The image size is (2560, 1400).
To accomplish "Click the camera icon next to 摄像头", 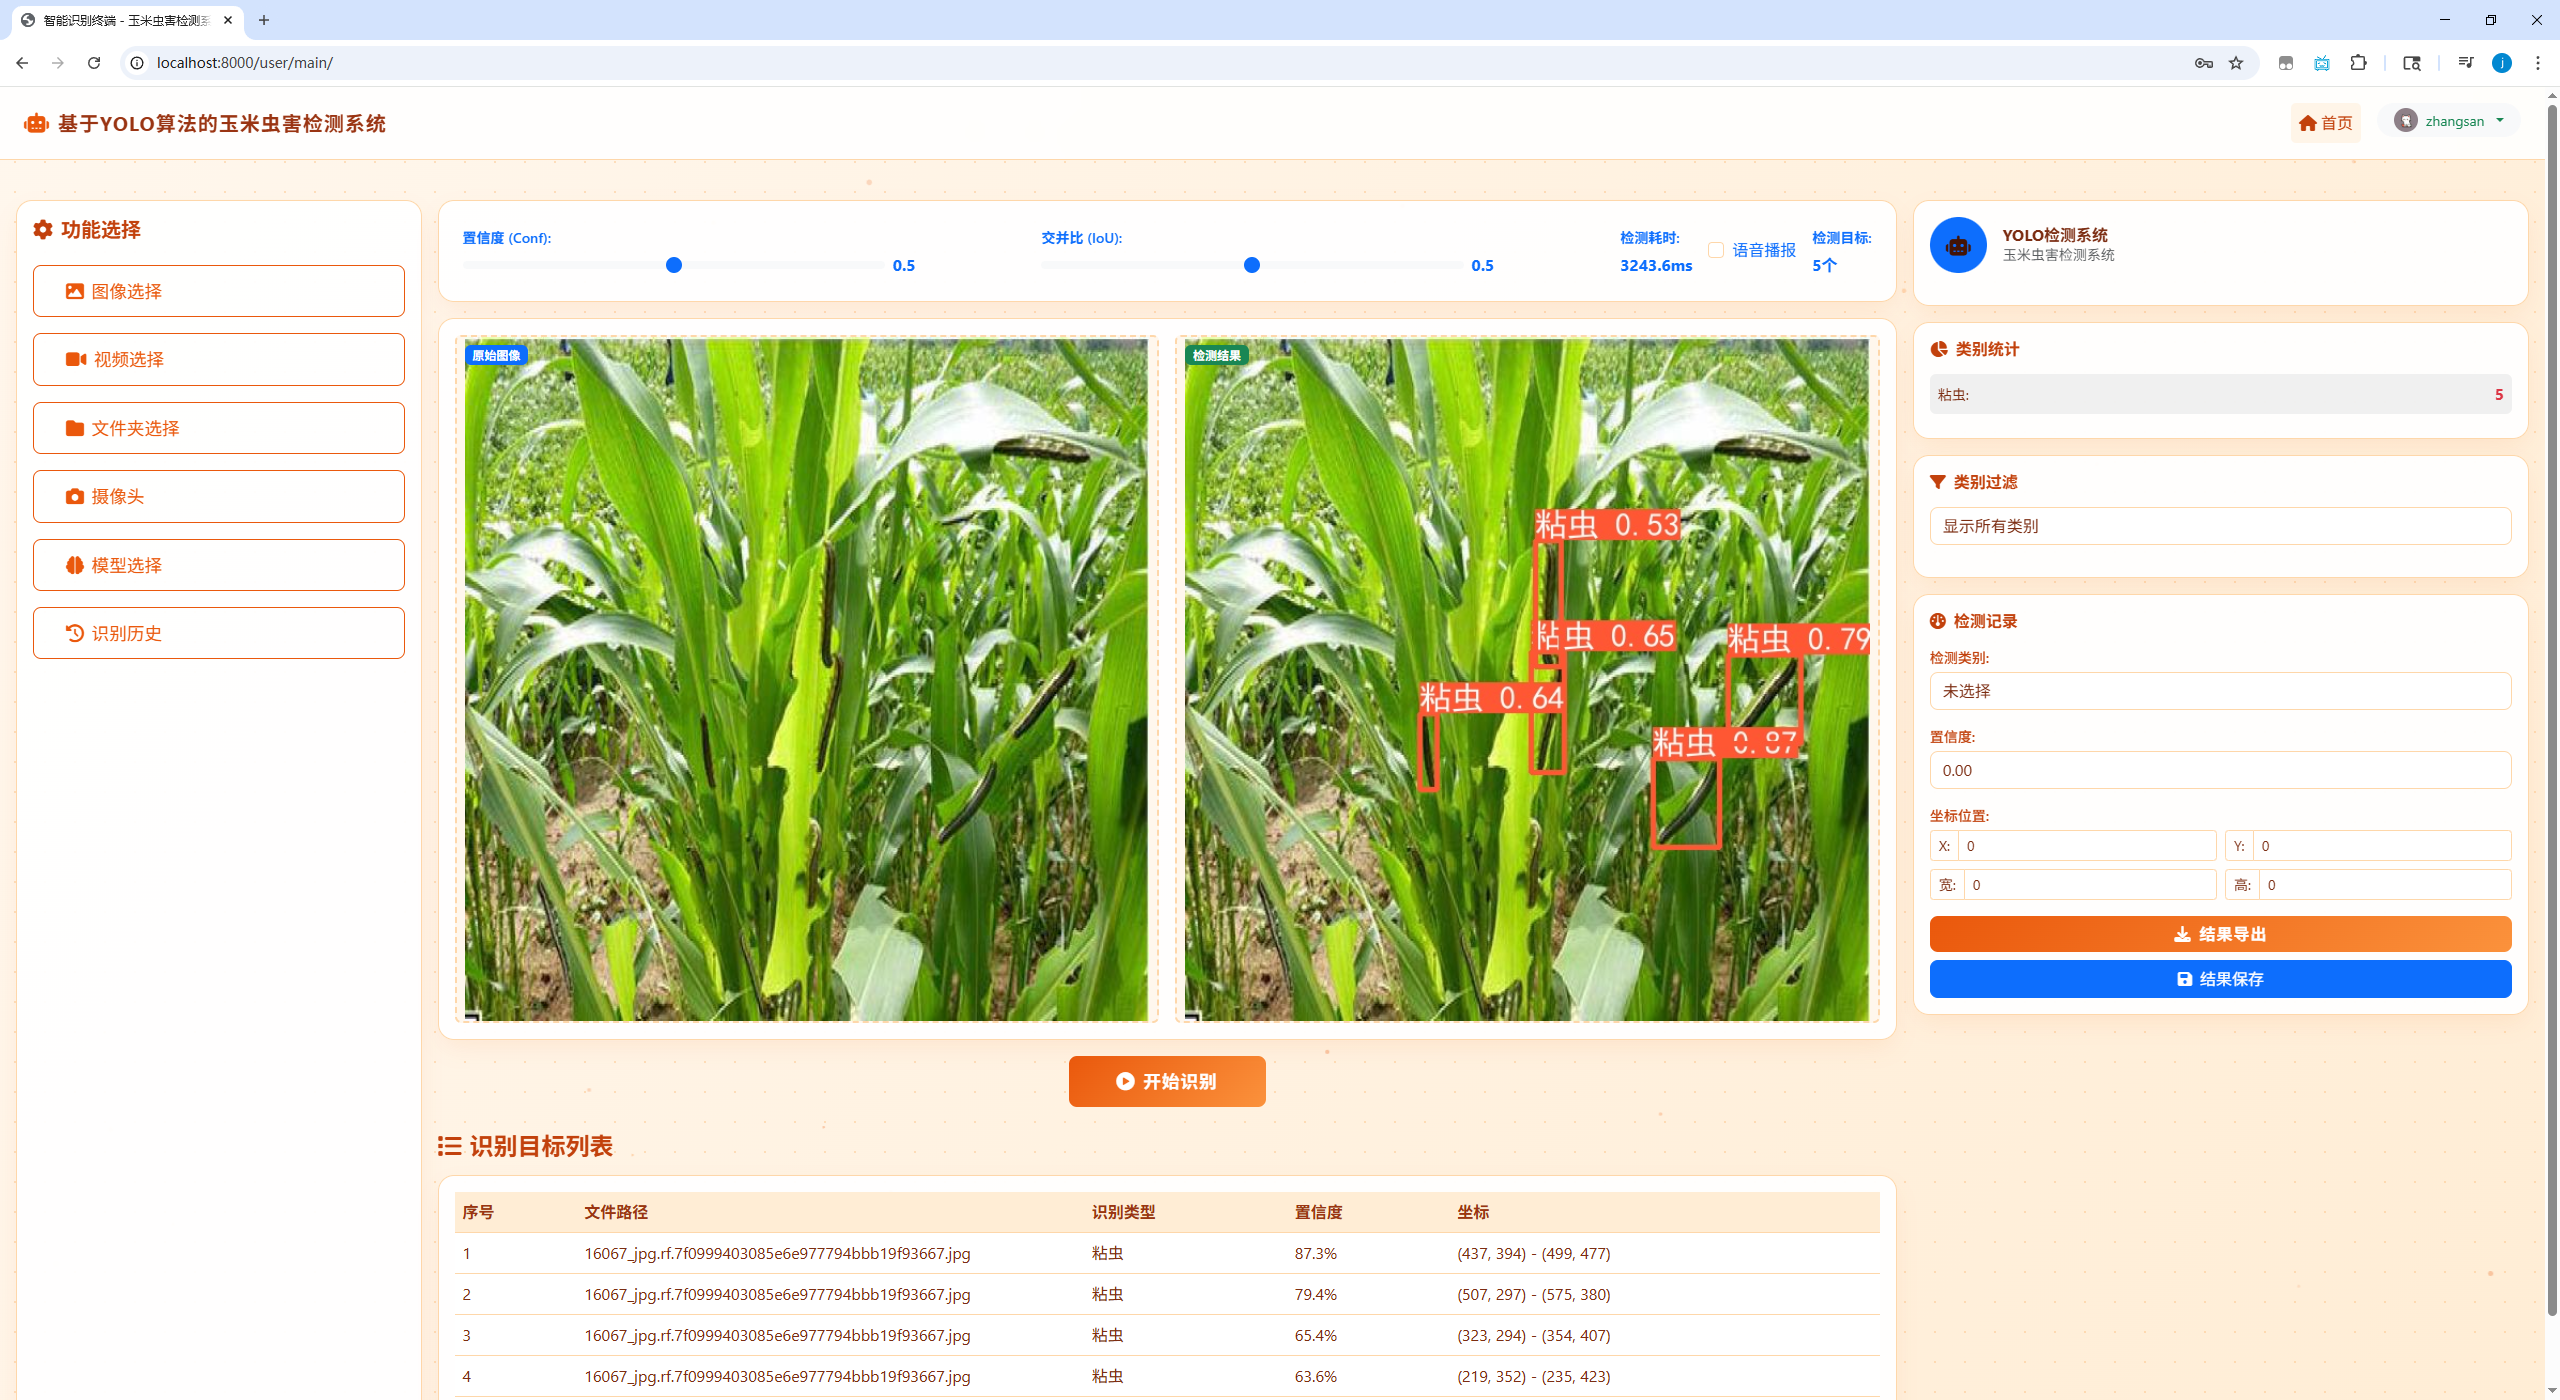I will click(x=75, y=496).
